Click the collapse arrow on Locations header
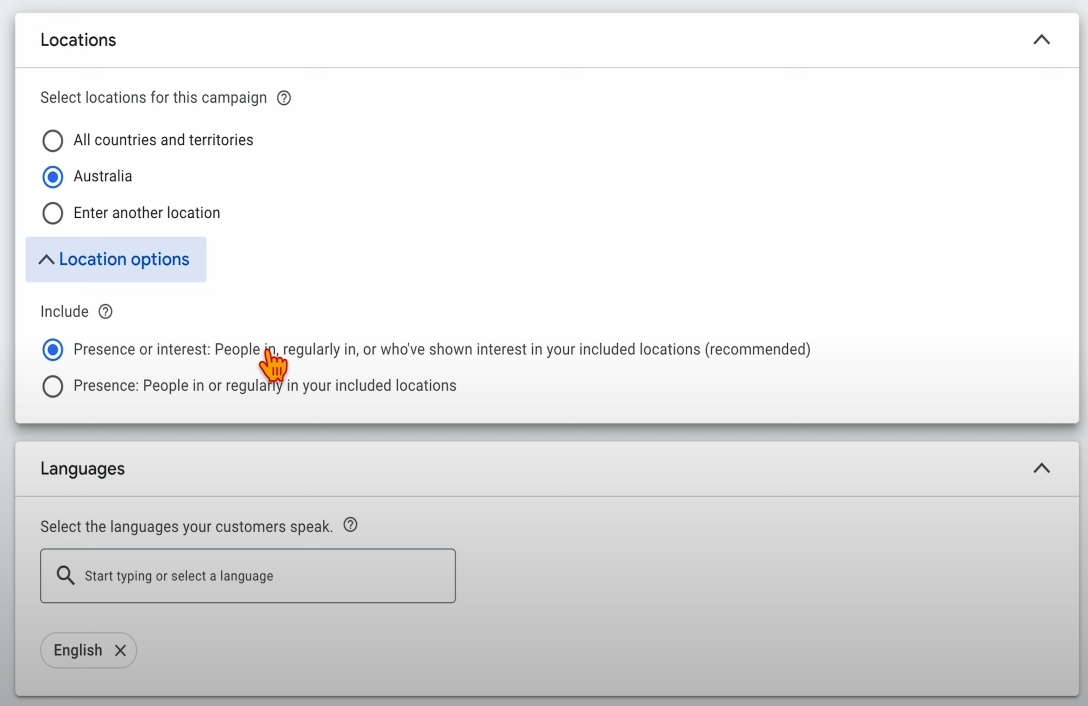The image size is (1088, 706). (1041, 40)
